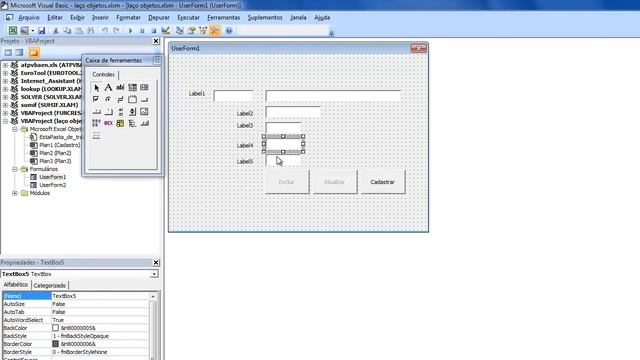Viewport: 640px width, 360px height.
Task: Select the TextBox tool in toolbox
Action: tap(120, 87)
